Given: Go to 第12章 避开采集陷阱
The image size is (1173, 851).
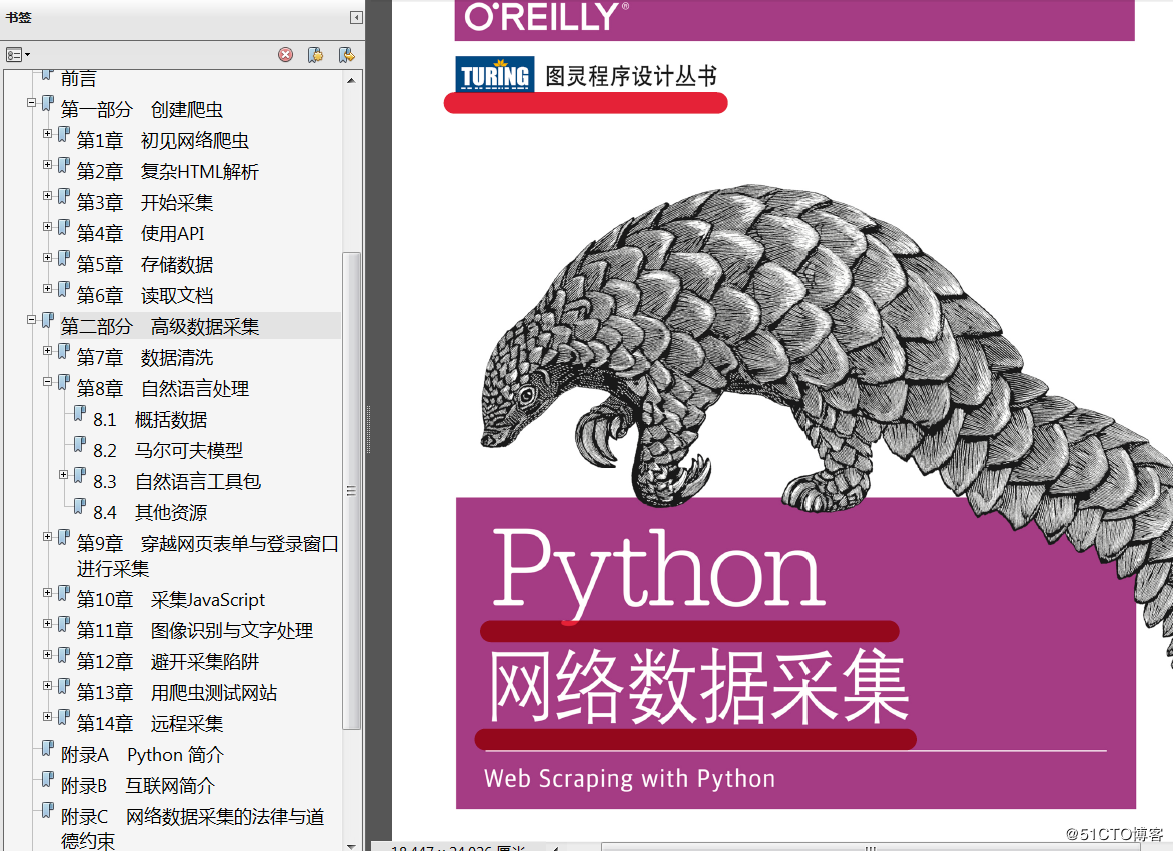Looking at the screenshot, I should [x=168, y=662].
